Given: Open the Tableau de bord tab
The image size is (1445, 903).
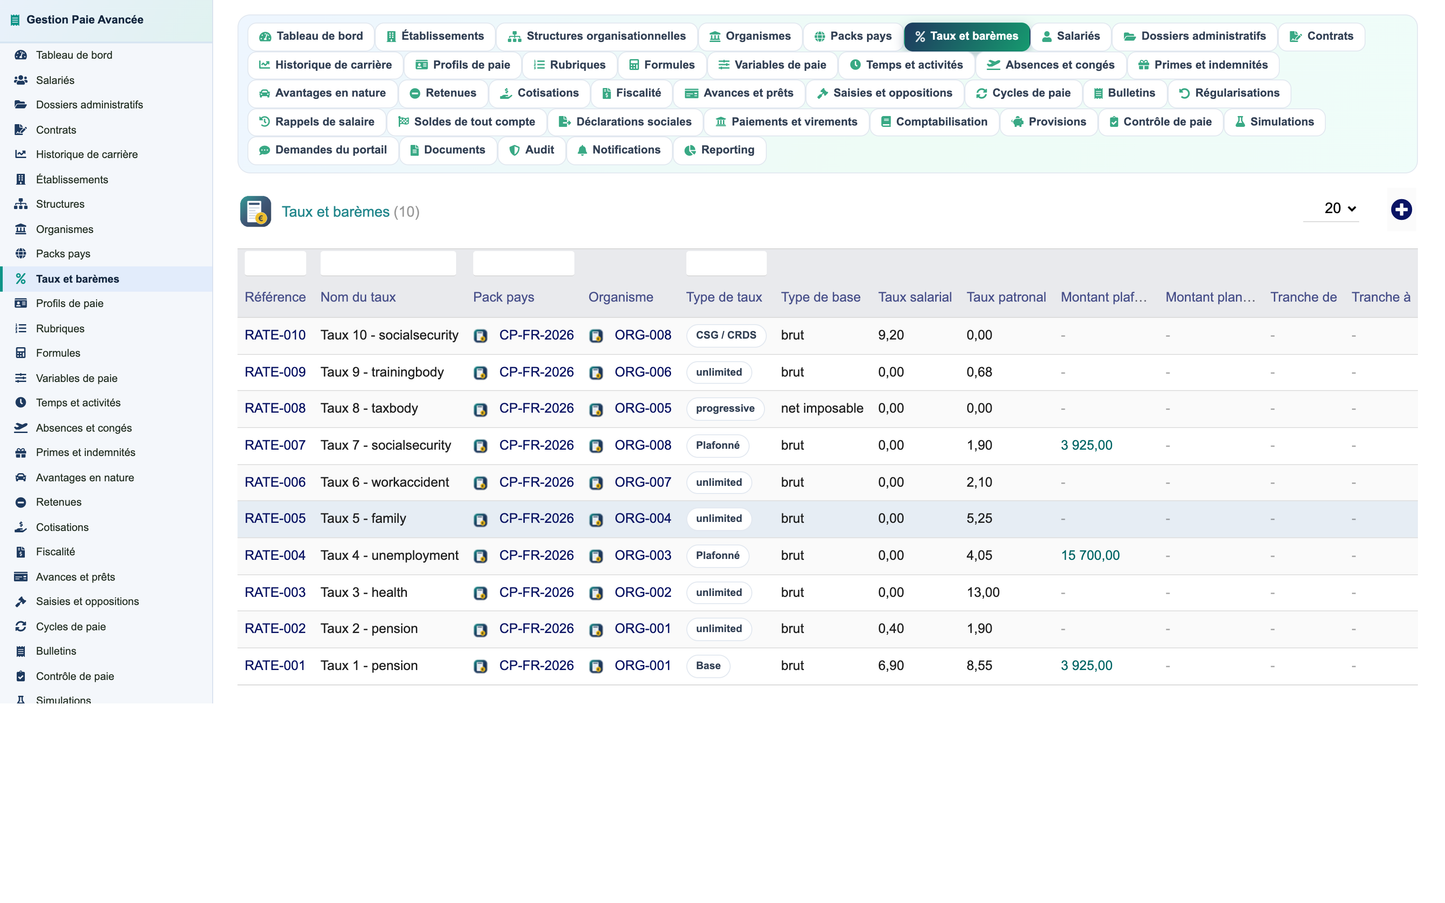Looking at the screenshot, I should click(x=311, y=36).
